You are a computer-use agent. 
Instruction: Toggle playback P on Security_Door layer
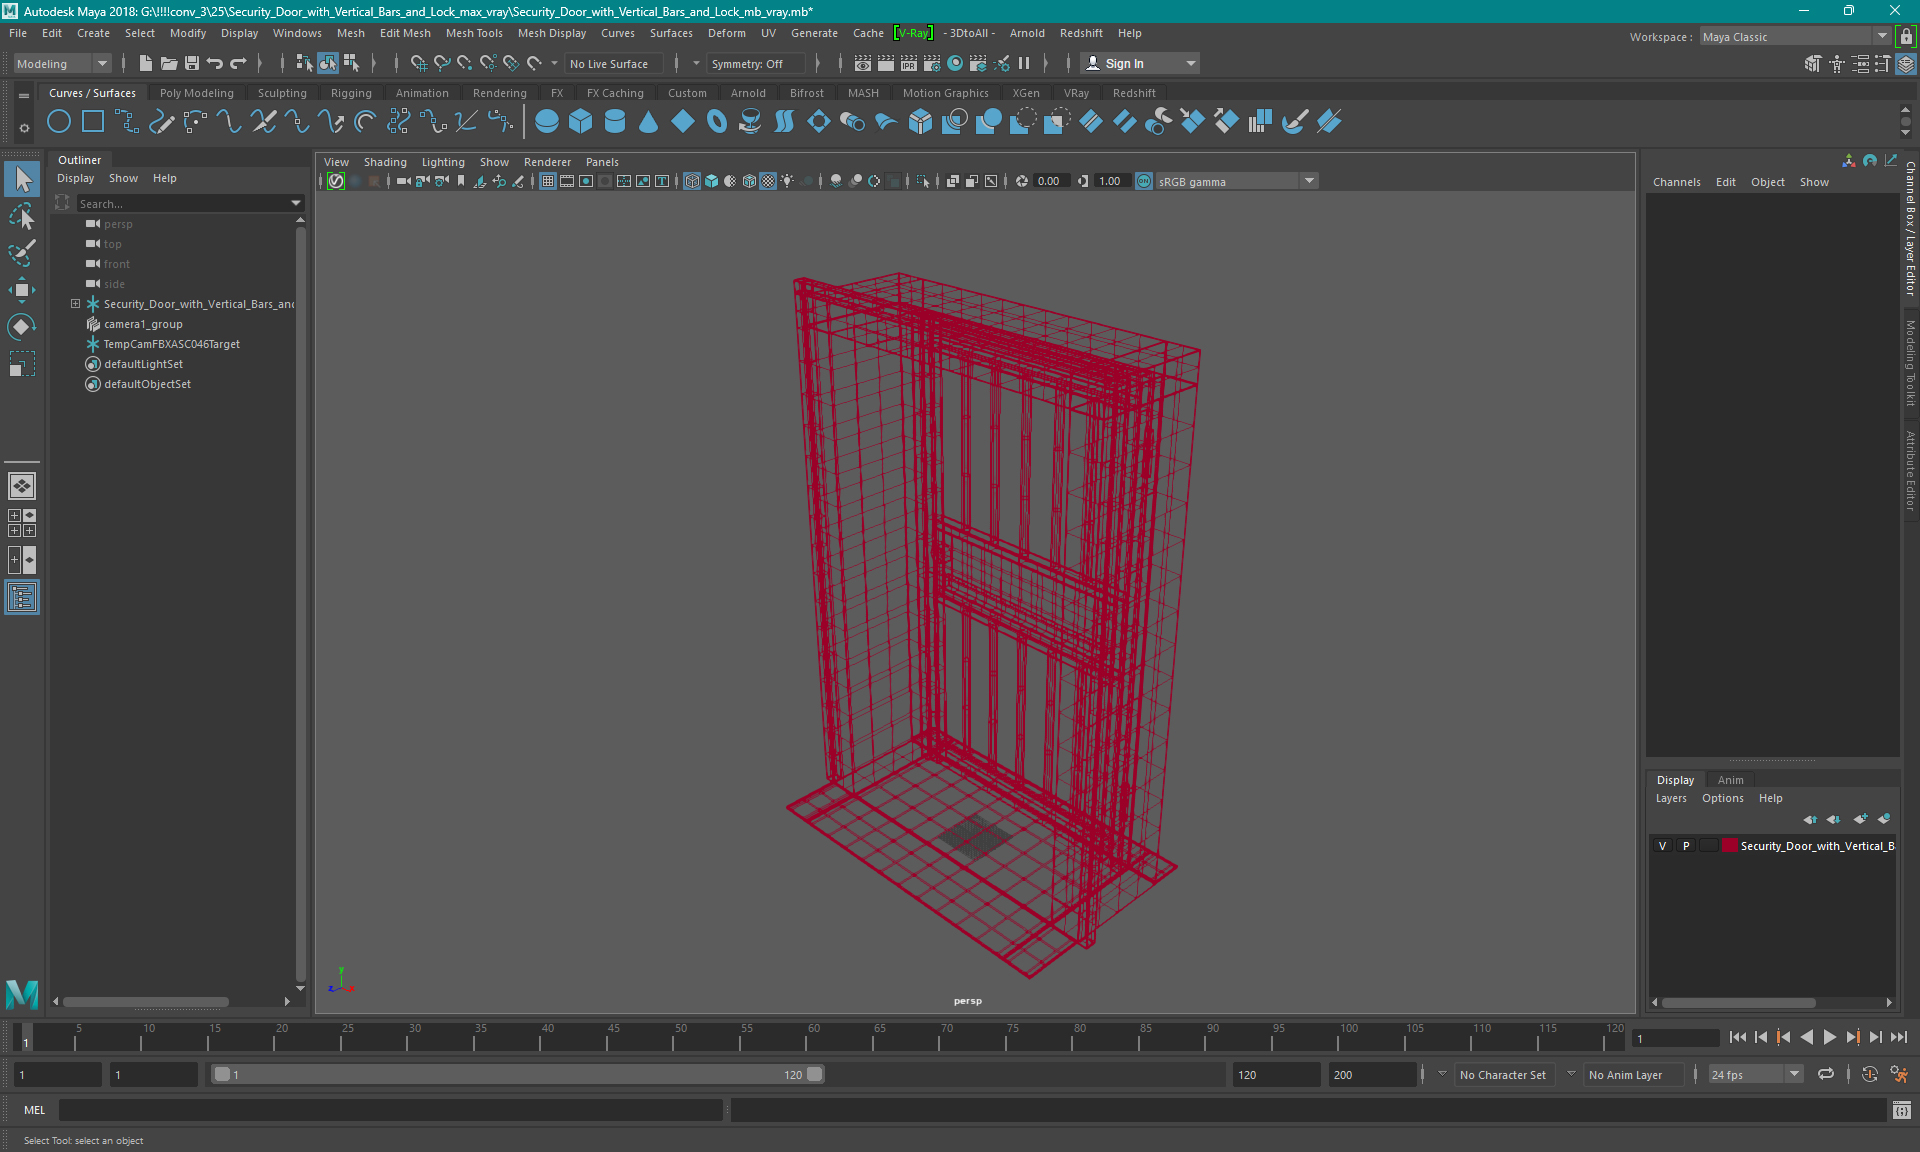1686,846
